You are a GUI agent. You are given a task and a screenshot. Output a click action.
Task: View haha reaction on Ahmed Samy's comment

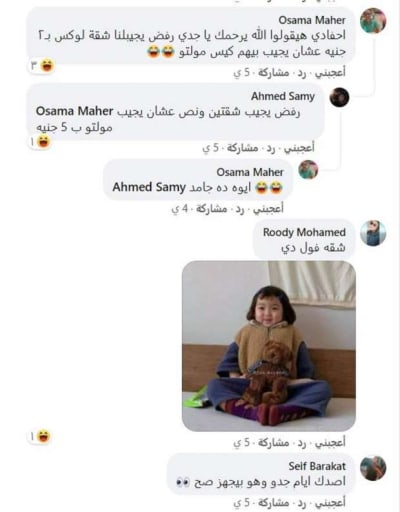40,142
